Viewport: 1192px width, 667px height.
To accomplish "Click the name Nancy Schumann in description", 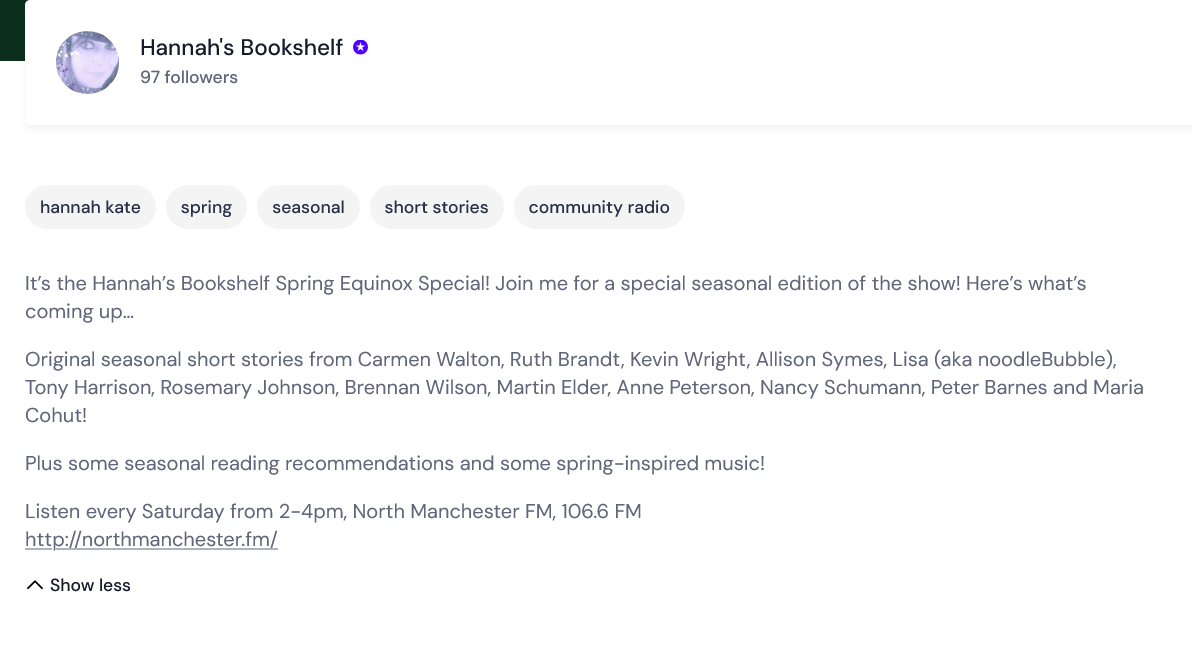I will pos(840,388).
